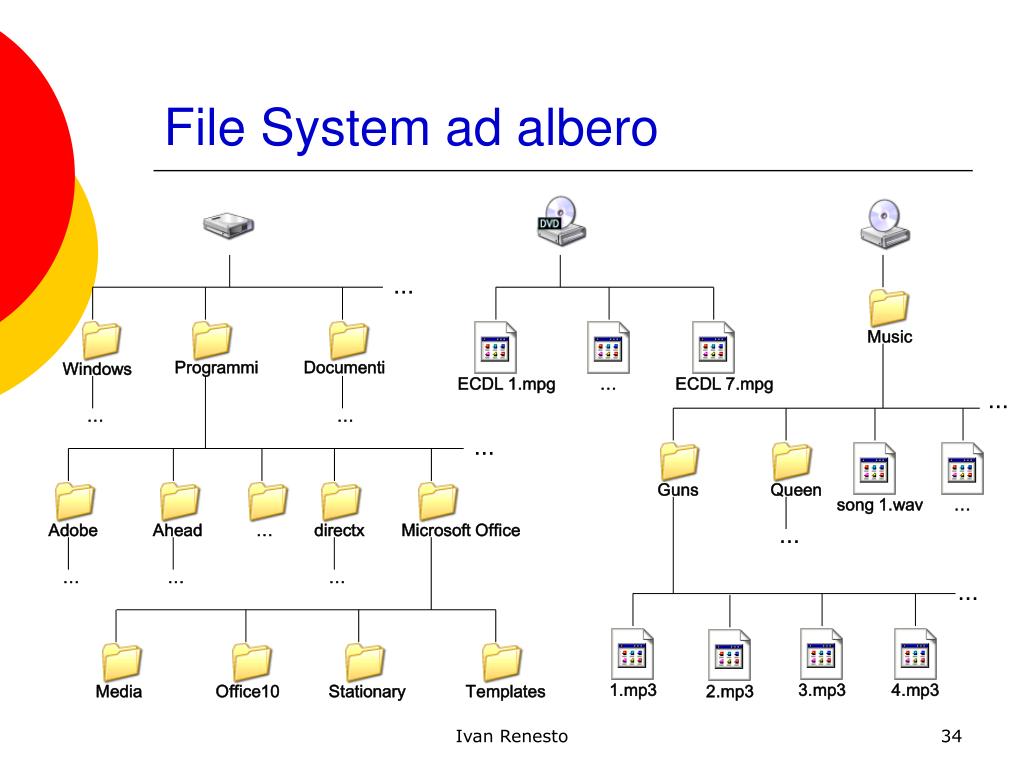Click the DVD drive icon
Screen dimensions: 1024x768
tap(561, 221)
